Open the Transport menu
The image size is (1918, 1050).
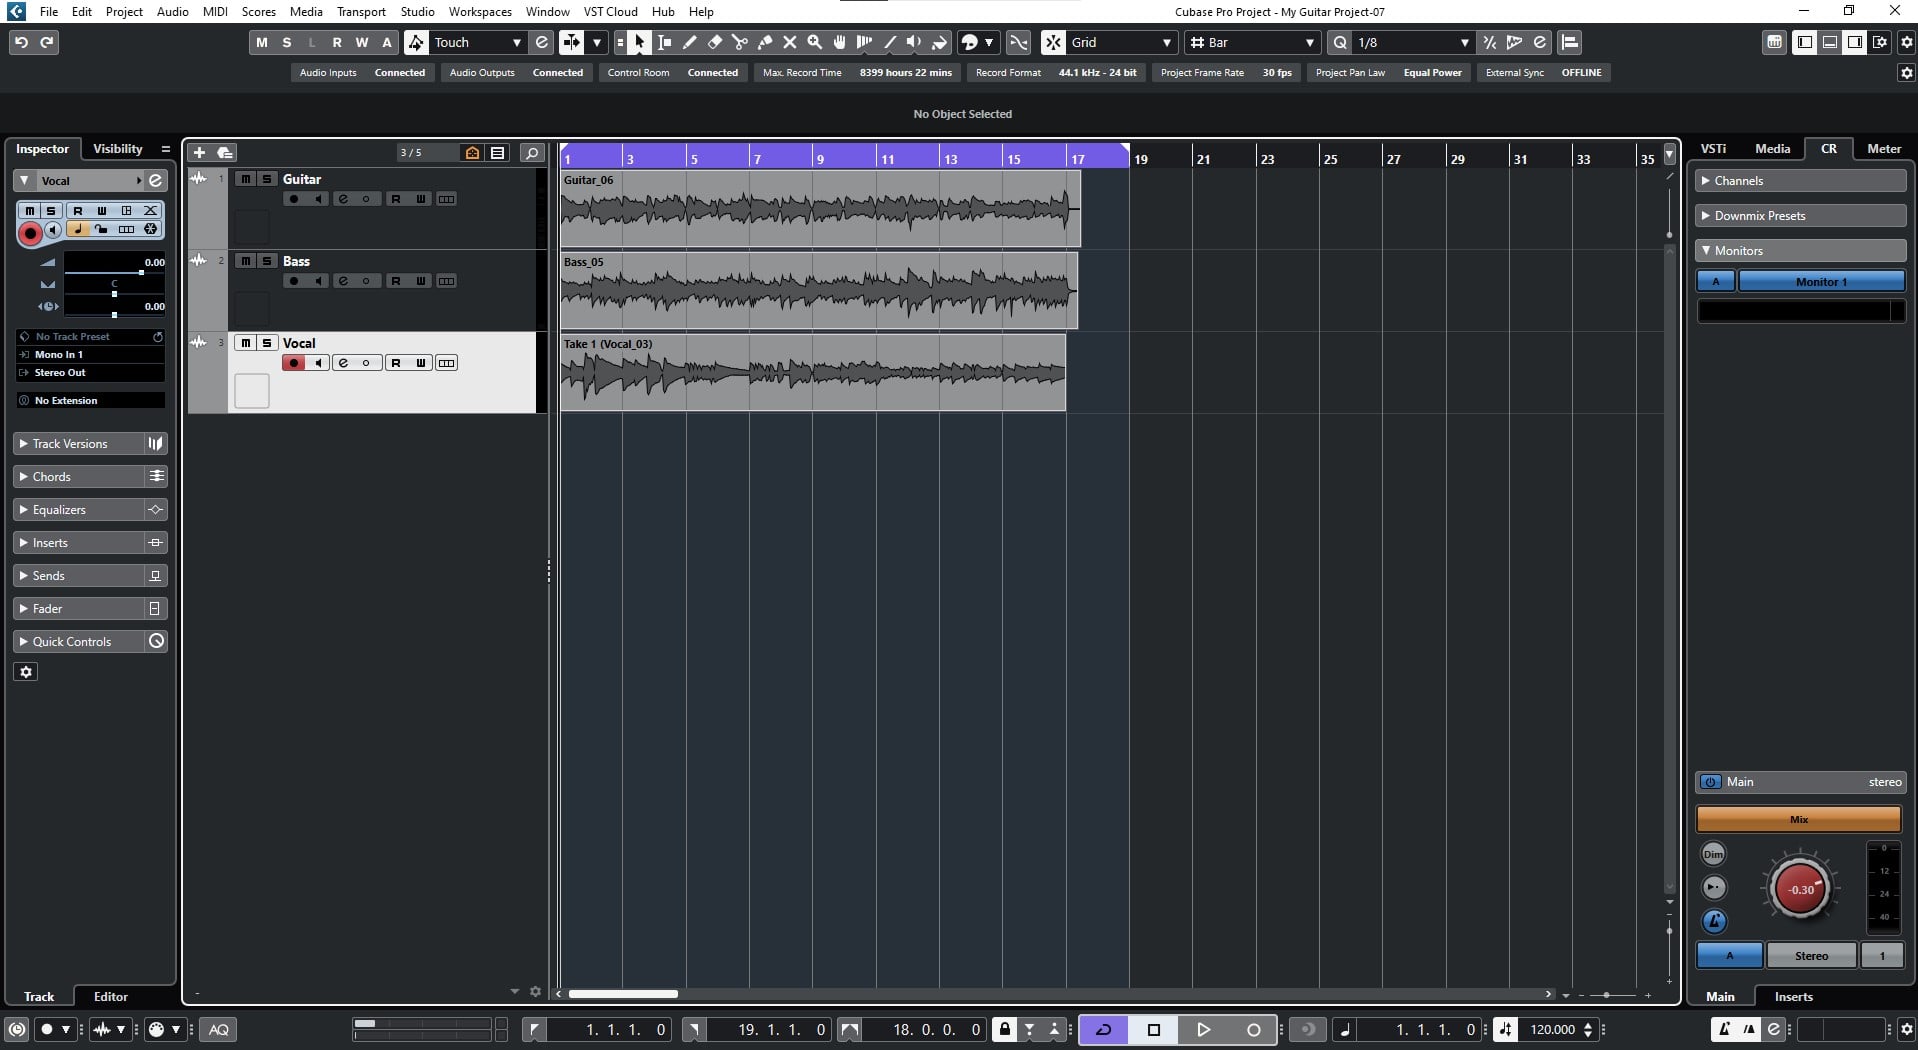(x=360, y=11)
